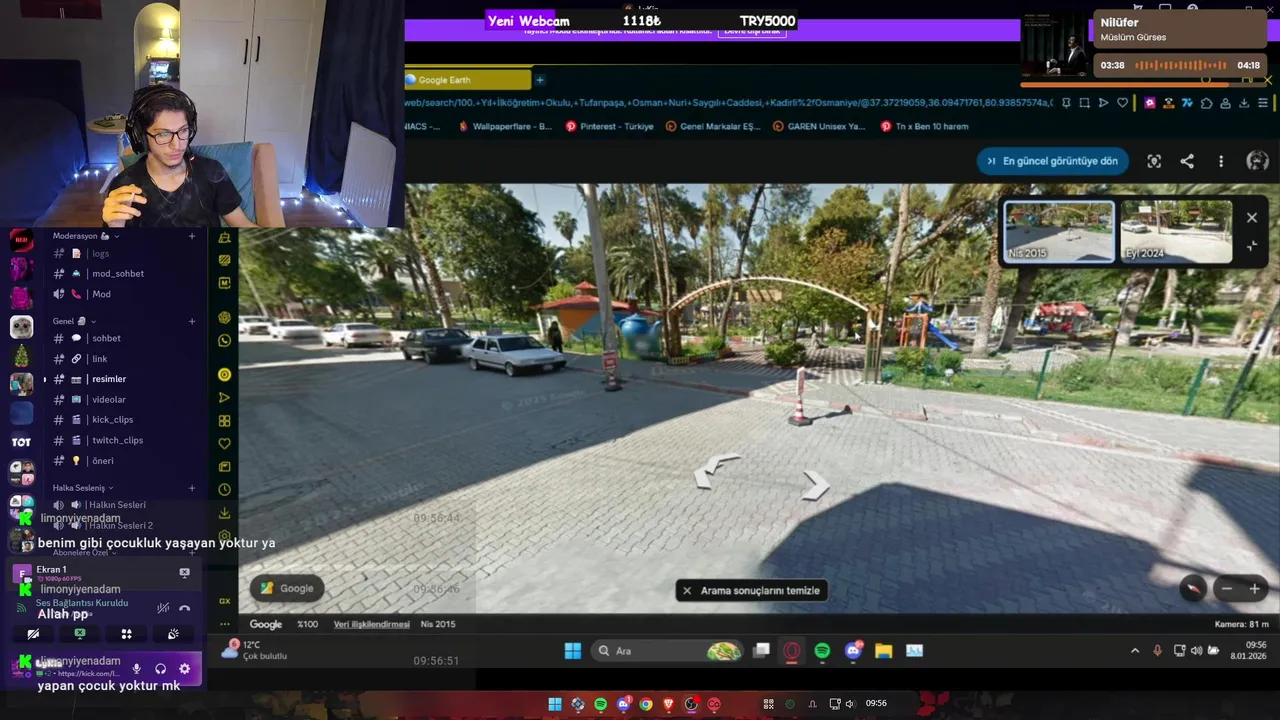
Task: Open the Google Earth share icon
Action: click(x=1187, y=161)
